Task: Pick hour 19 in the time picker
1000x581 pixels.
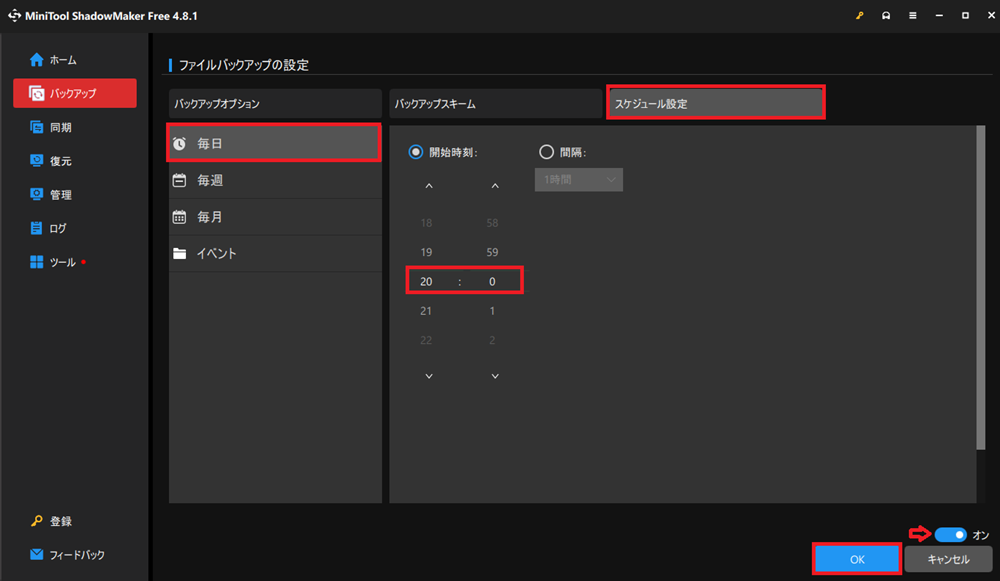Action: 426,253
